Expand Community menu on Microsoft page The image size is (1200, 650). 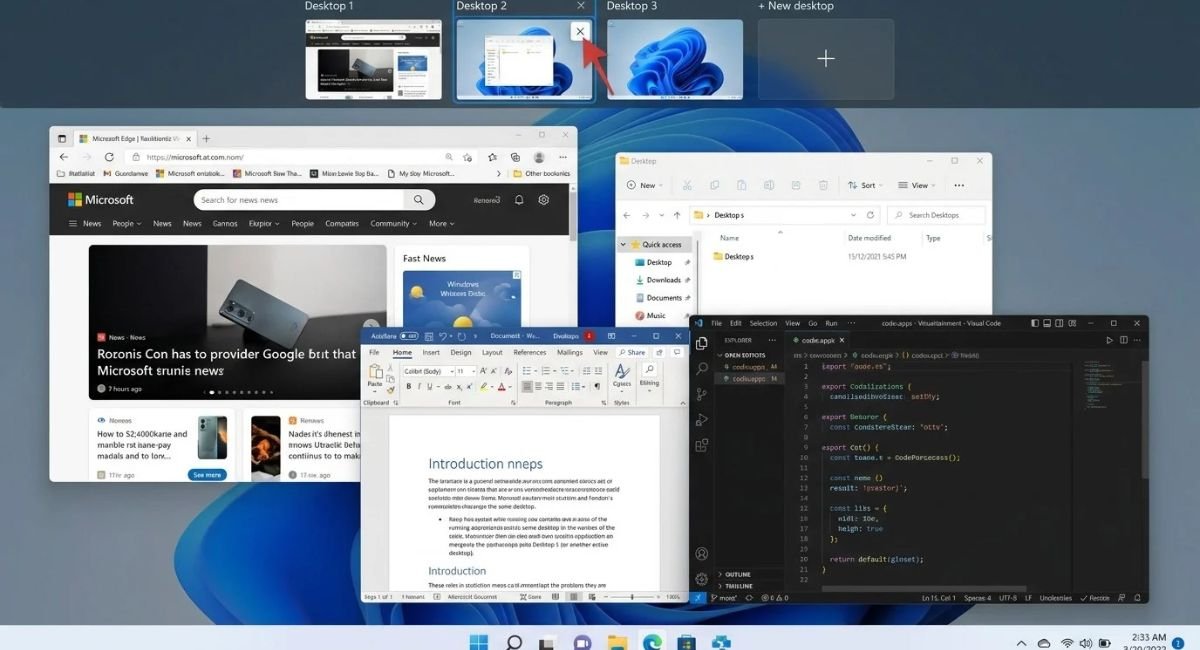[394, 224]
